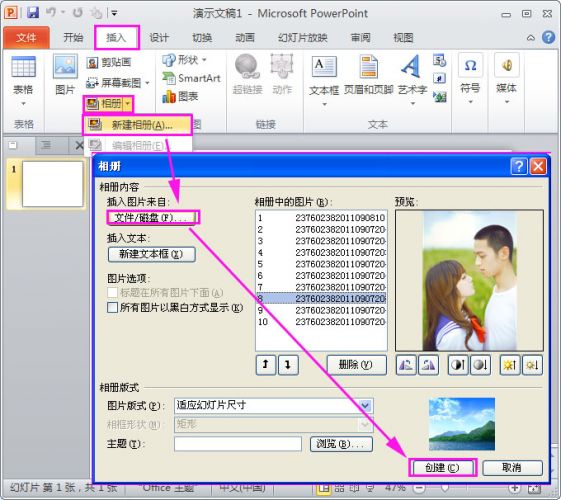Screen dimensions: 561x500
Task: Click the 取消 cancel button
Action: pos(512,467)
